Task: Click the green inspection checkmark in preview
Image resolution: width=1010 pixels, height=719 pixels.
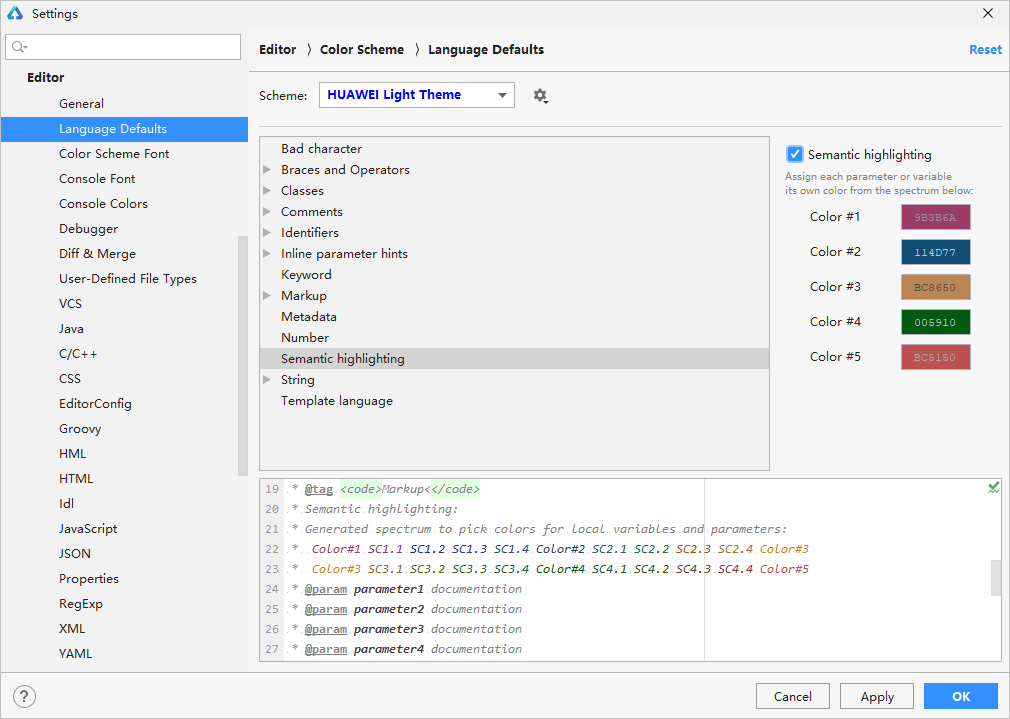Action: click(993, 488)
